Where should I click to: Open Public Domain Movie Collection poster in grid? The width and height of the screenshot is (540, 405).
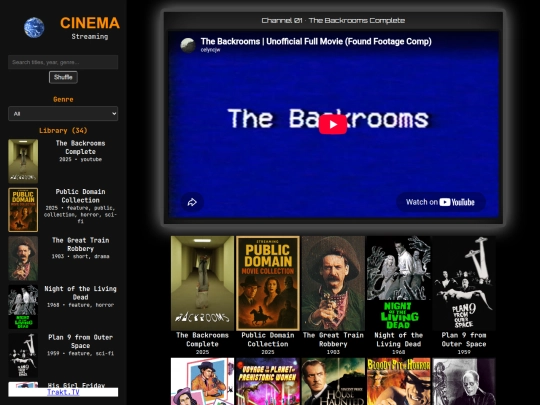click(x=268, y=283)
